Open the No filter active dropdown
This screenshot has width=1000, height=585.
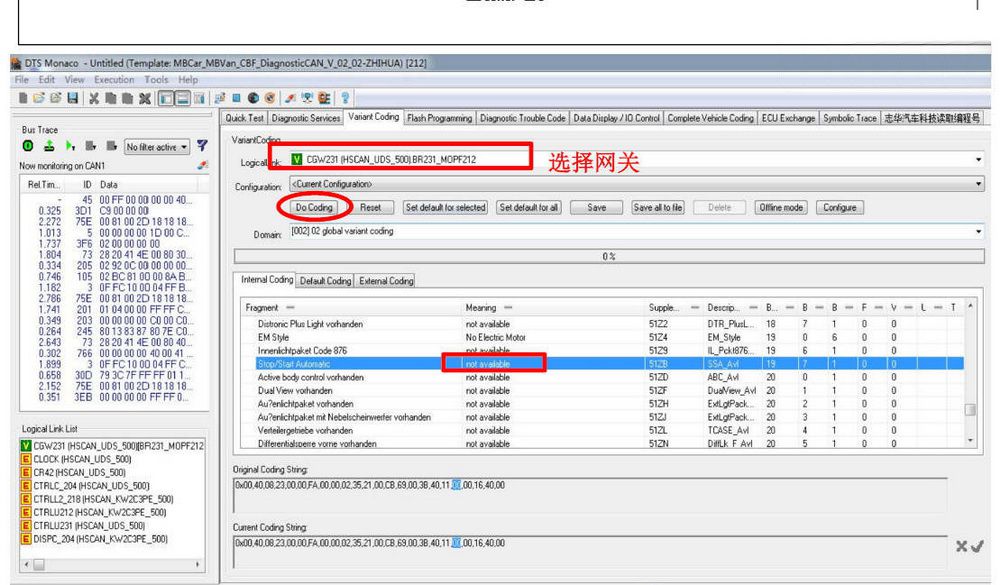156,146
